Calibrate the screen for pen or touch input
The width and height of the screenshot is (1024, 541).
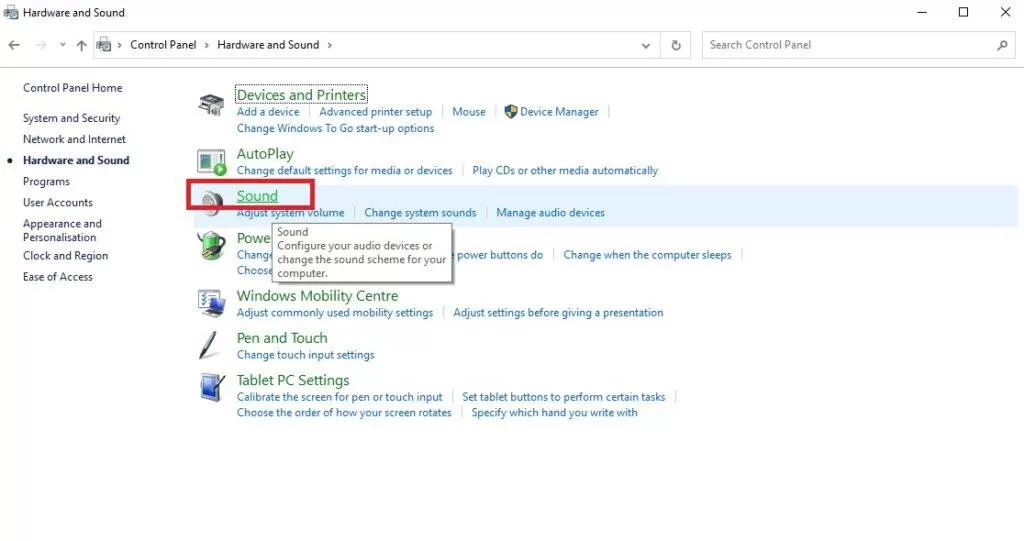340,397
